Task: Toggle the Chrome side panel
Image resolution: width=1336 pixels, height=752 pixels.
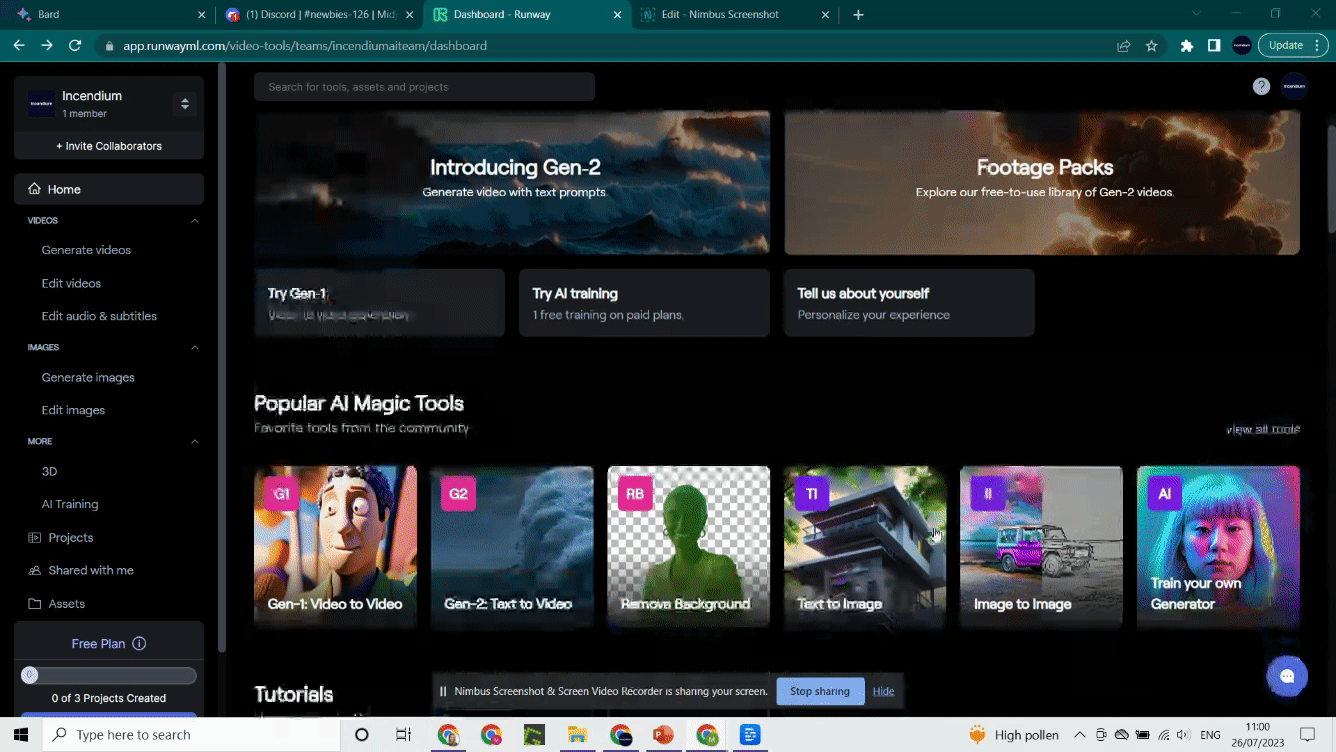Action: tap(1214, 46)
